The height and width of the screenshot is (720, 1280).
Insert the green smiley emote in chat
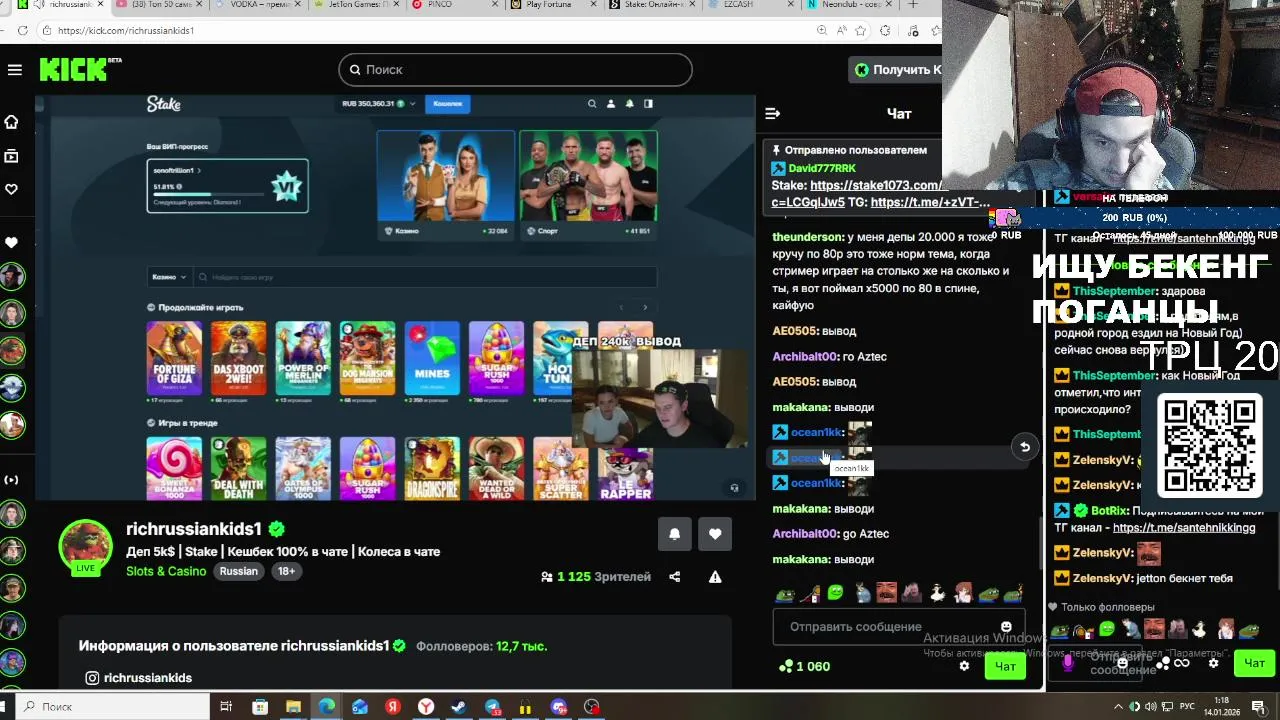836,593
